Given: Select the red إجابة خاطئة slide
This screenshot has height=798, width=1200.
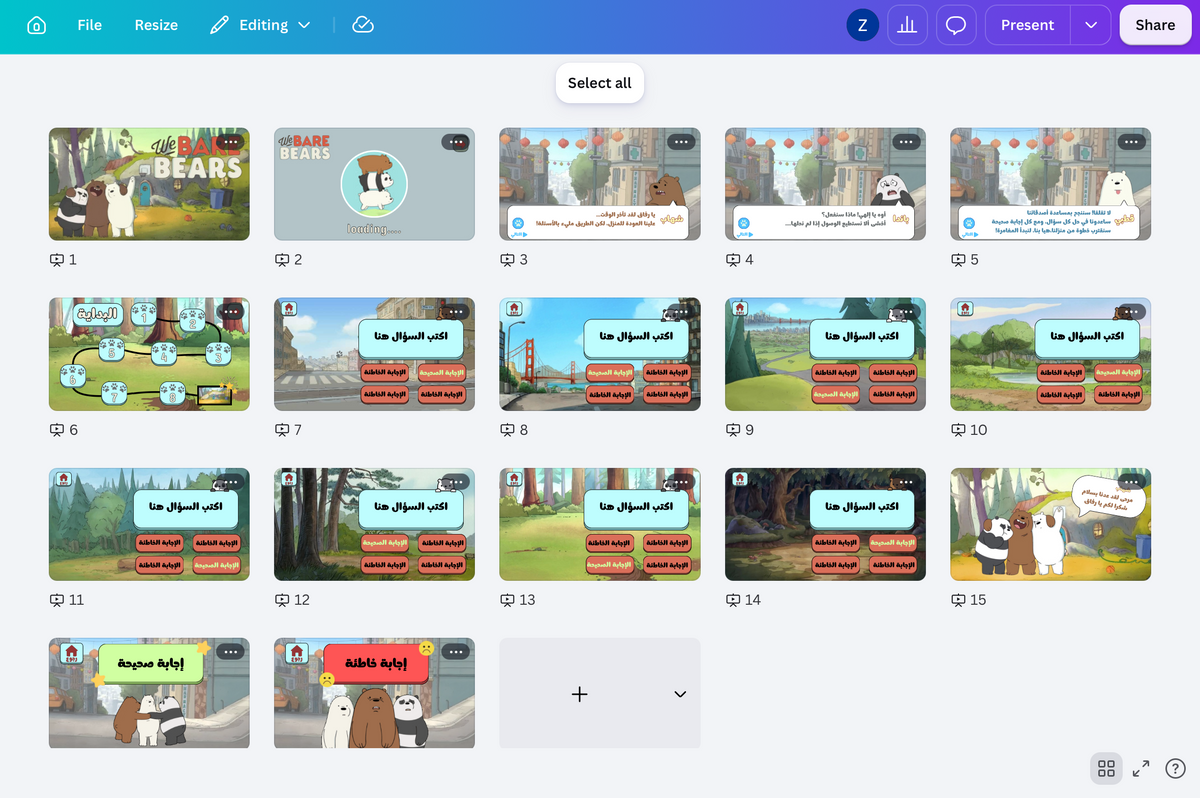Looking at the screenshot, I should (x=374, y=693).
